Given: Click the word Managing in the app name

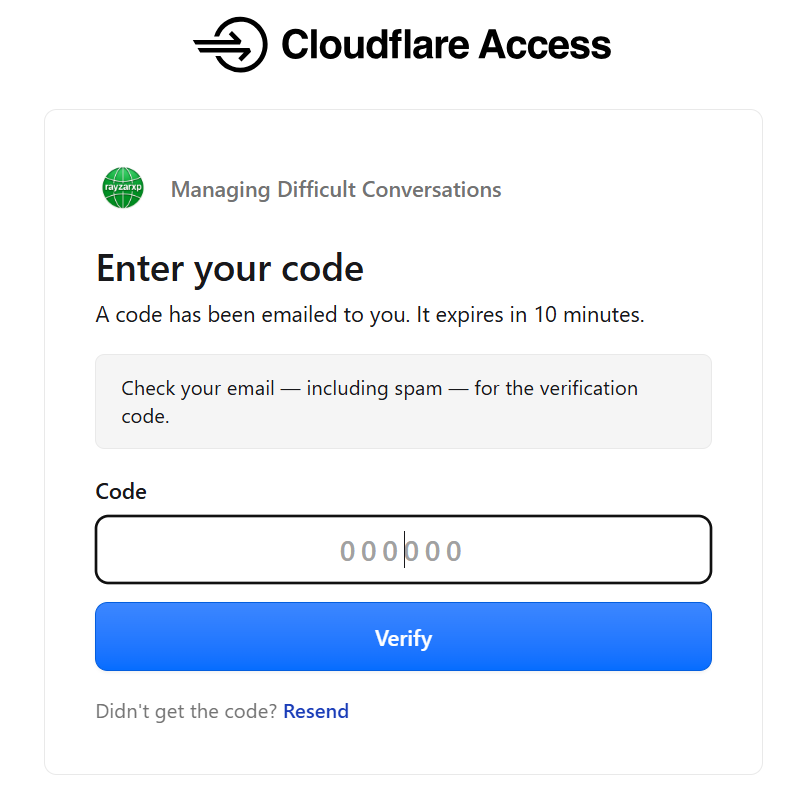Looking at the screenshot, I should point(221,190).
